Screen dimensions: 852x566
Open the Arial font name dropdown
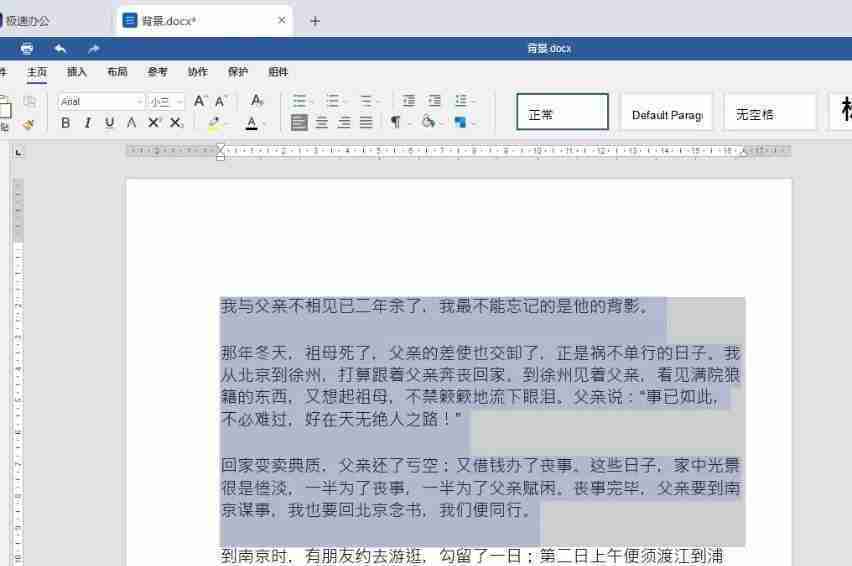pos(139,102)
